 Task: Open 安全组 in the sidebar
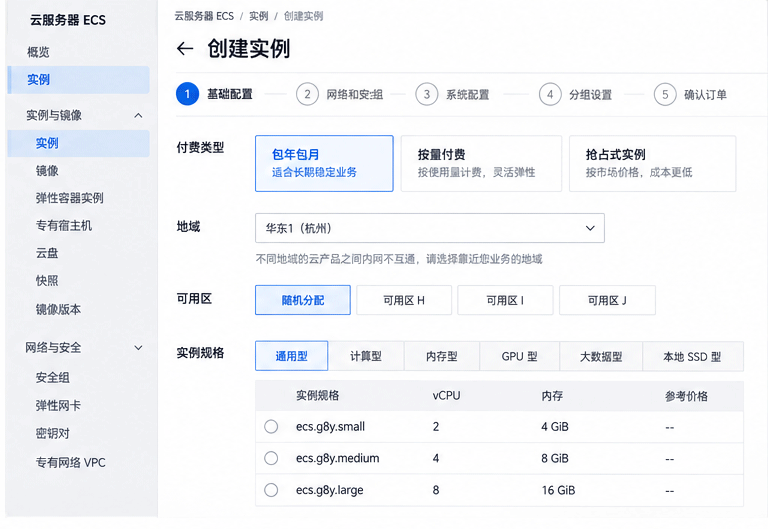click(52, 378)
